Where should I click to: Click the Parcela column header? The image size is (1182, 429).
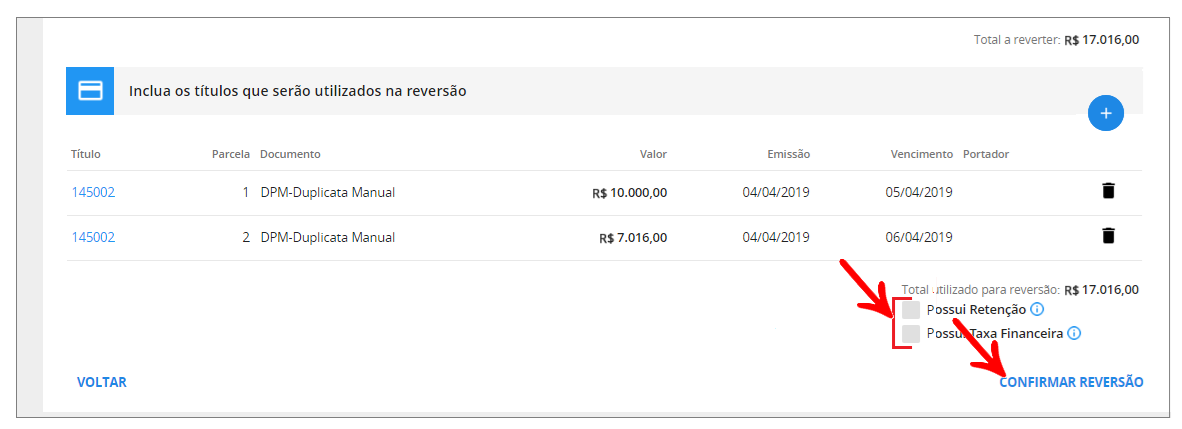click(x=230, y=154)
